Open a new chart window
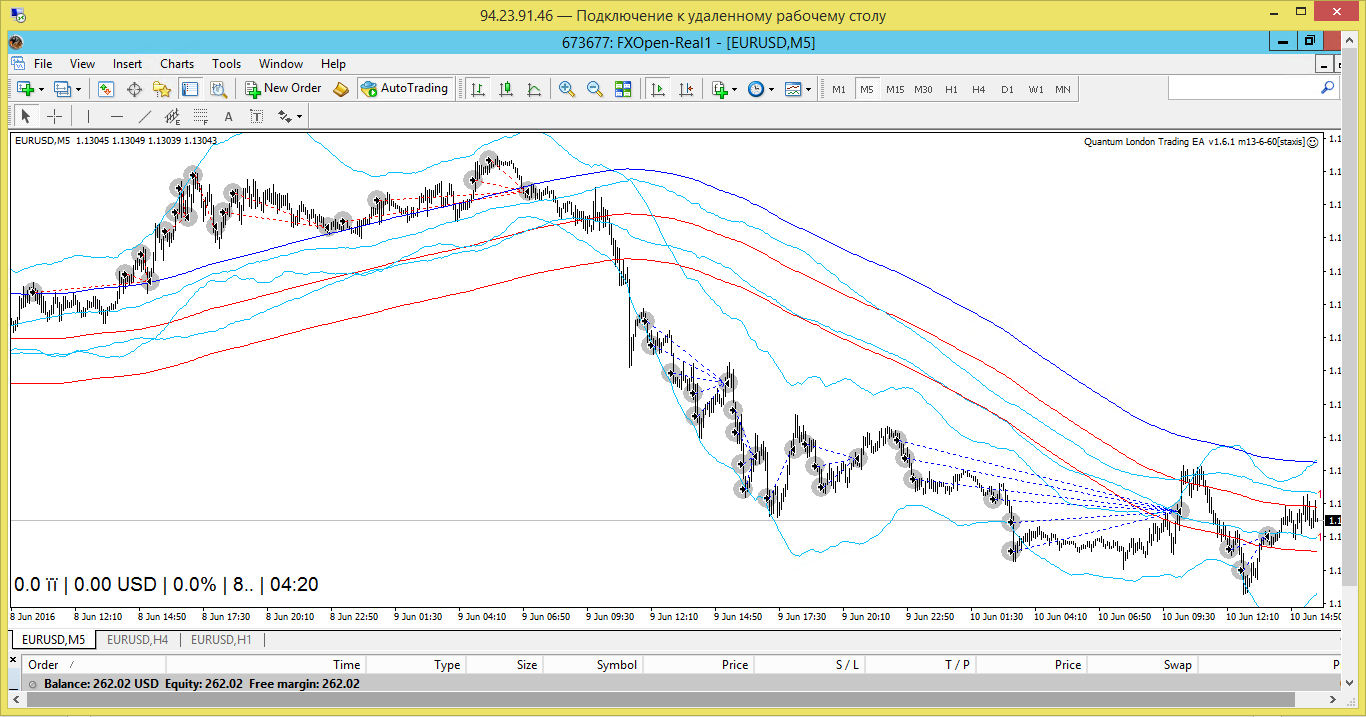This screenshot has height=717, width=1366. tap(25, 89)
